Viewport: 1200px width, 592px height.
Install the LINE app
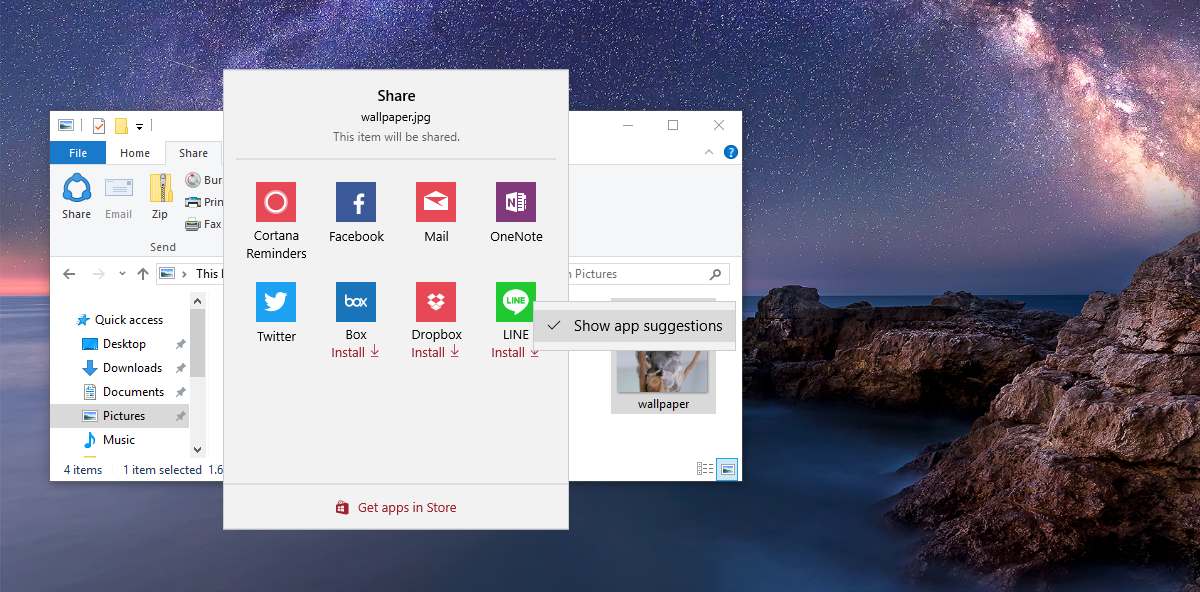coord(516,352)
